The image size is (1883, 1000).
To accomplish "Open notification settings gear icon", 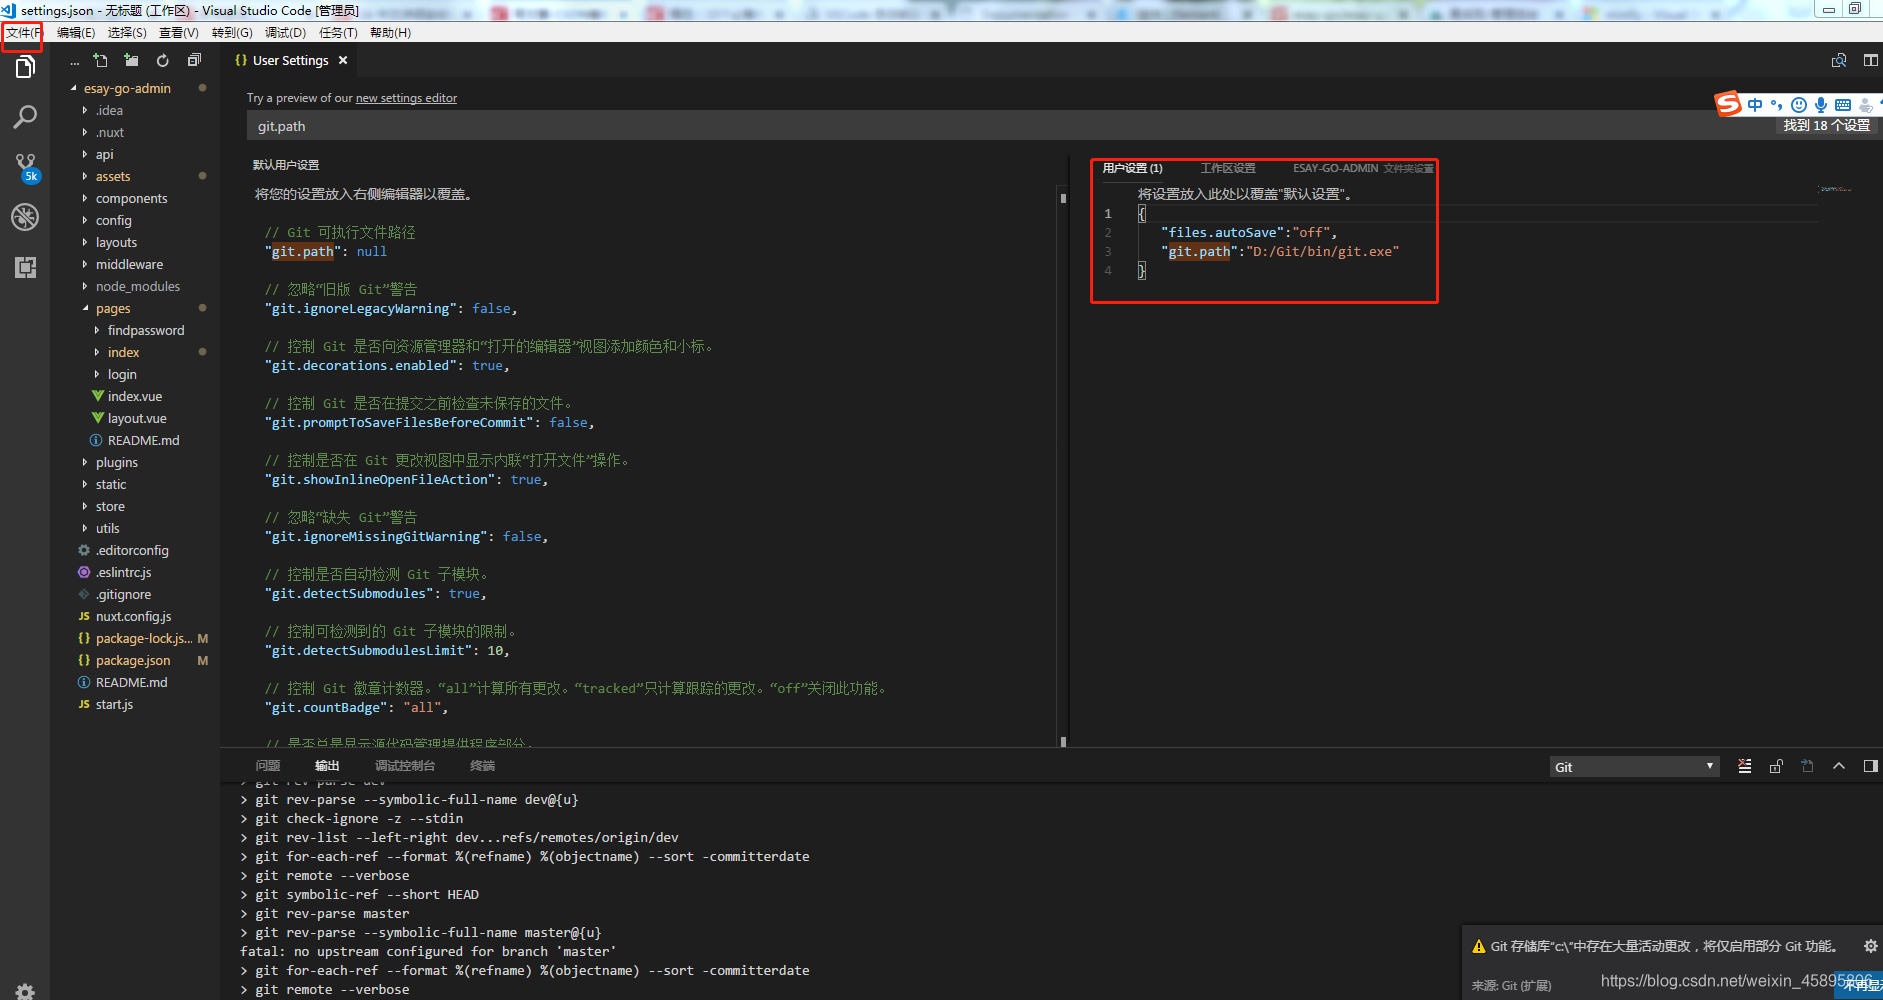I will pyautogui.click(x=1870, y=946).
